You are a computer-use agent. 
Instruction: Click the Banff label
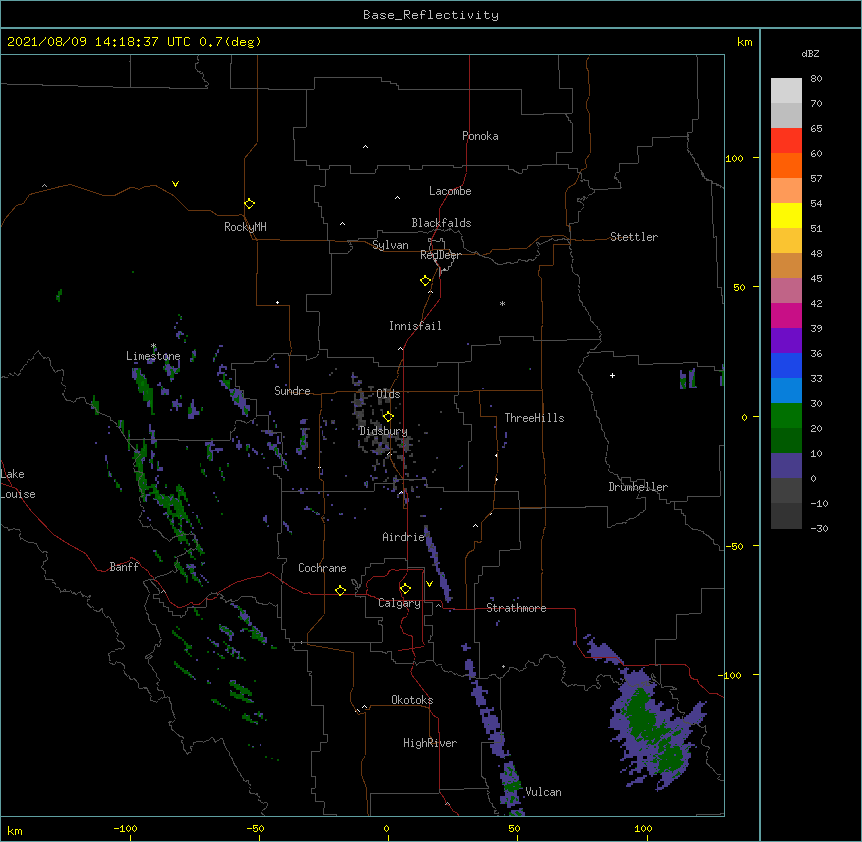click(124, 567)
